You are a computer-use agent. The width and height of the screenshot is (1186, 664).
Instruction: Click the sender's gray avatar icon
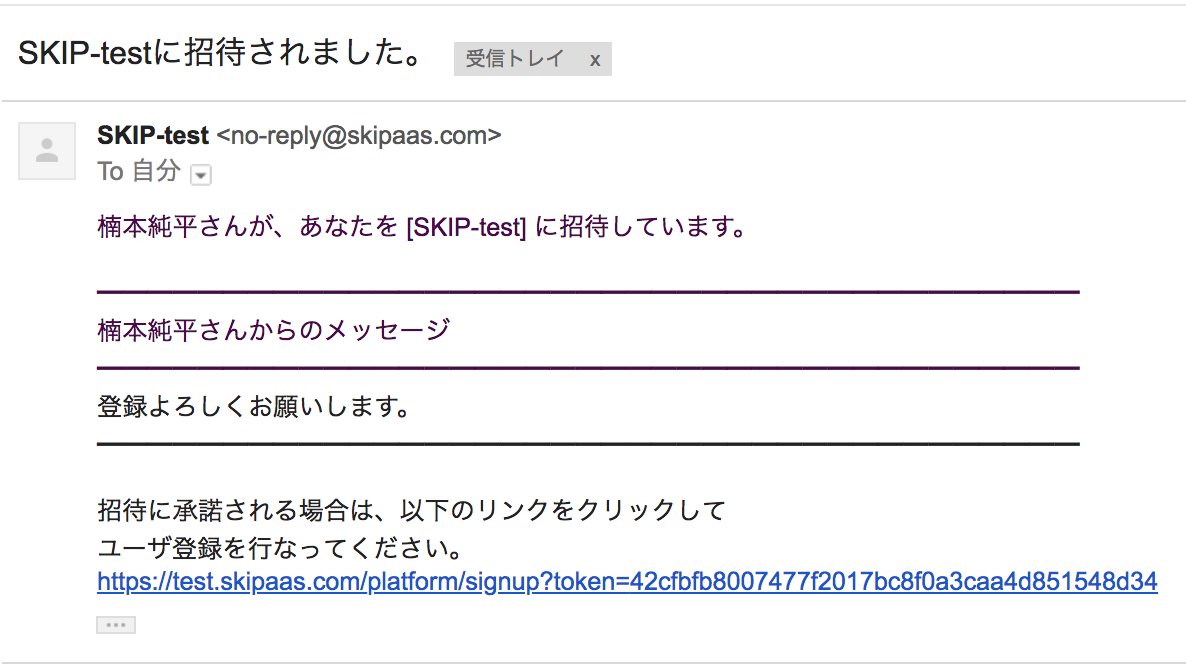point(47,150)
